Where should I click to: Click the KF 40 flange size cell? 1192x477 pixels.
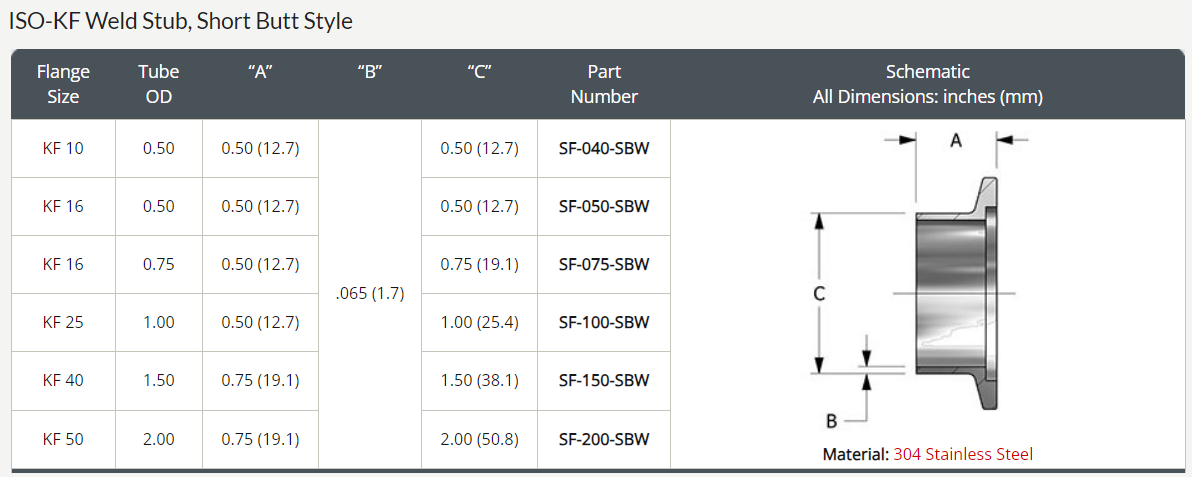coord(63,380)
